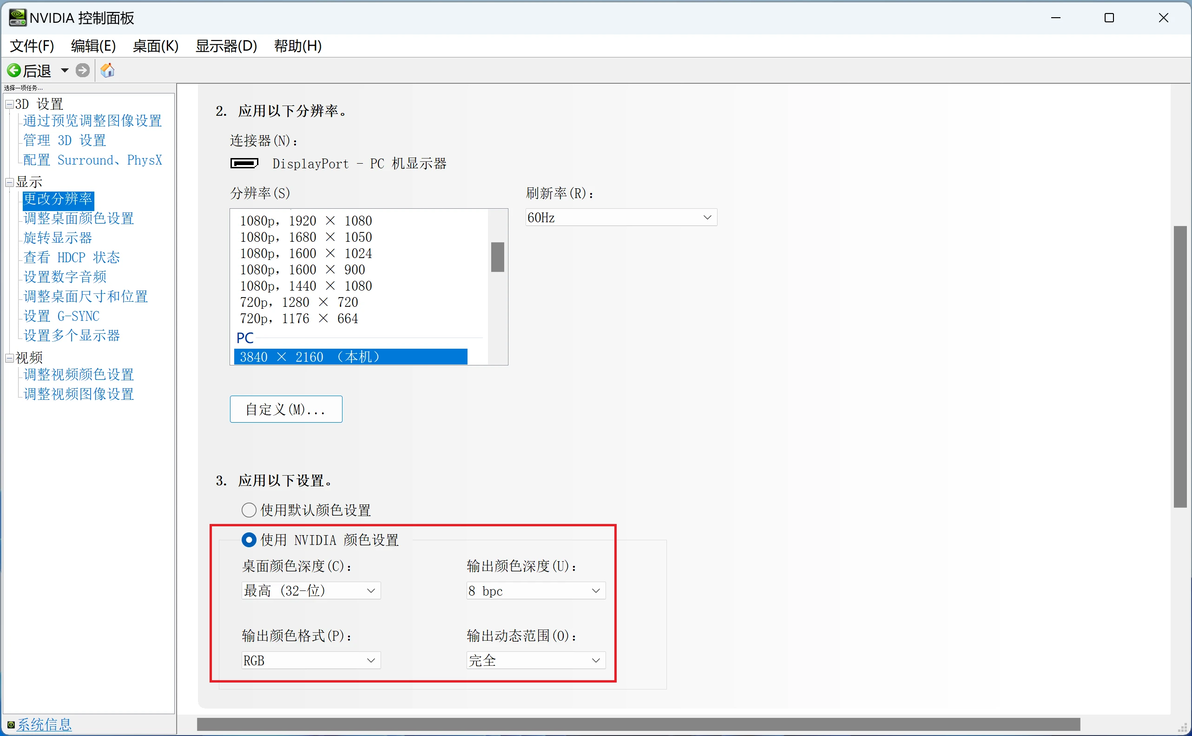Select 更改分辨率 in the sidebar
Image resolution: width=1192 pixels, height=736 pixels.
tap(58, 199)
